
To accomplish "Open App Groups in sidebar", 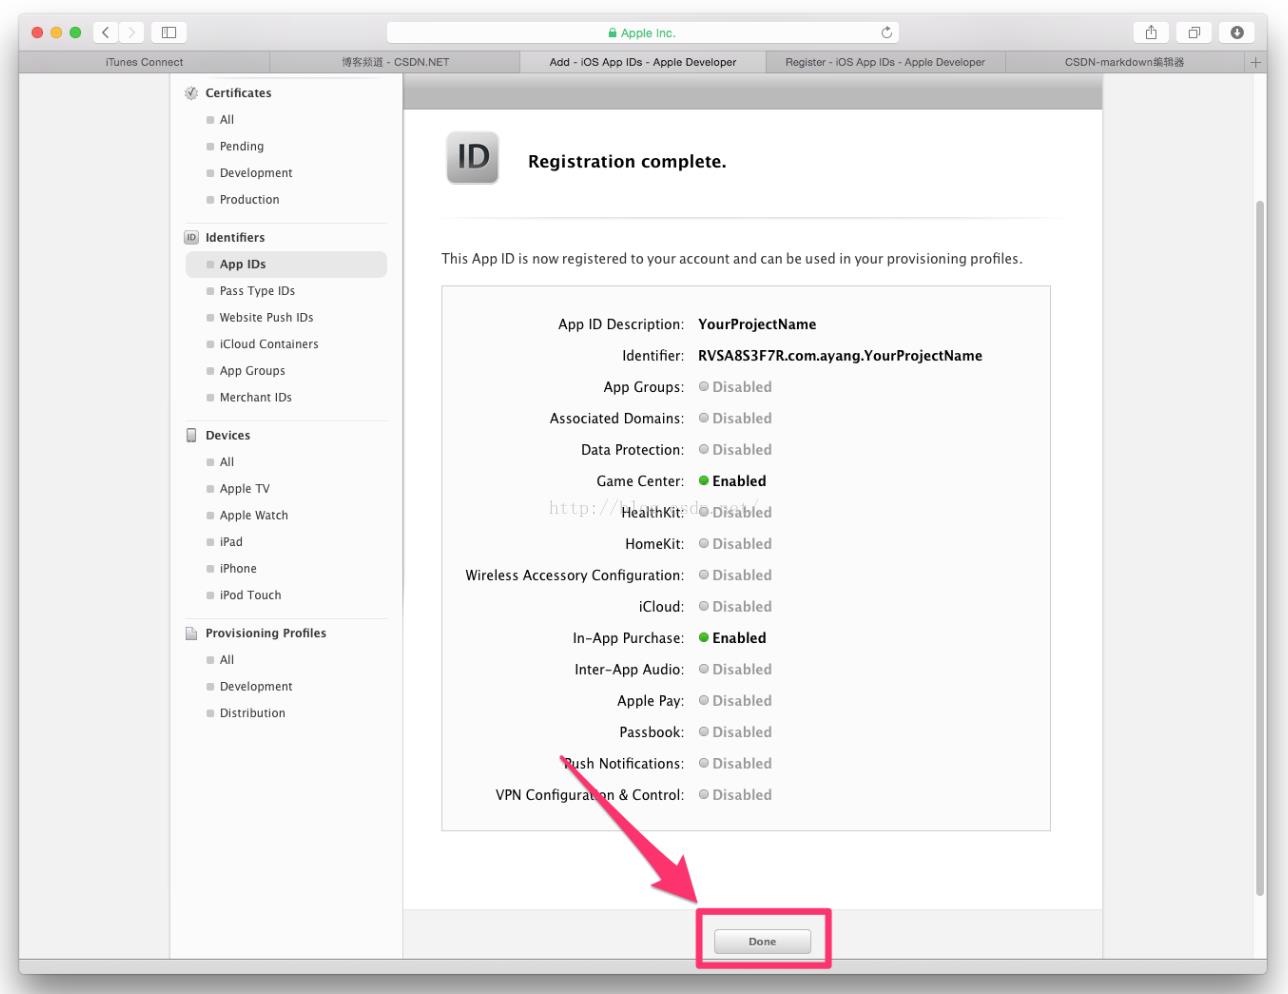I will point(252,371).
